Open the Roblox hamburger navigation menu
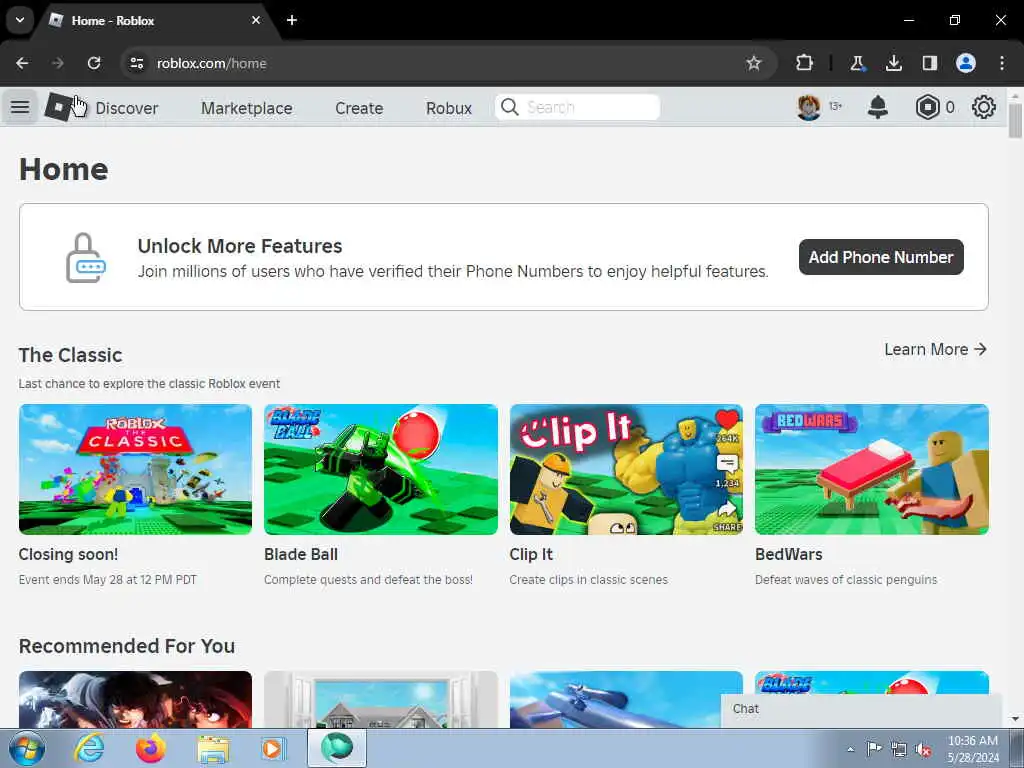 coord(20,107)
